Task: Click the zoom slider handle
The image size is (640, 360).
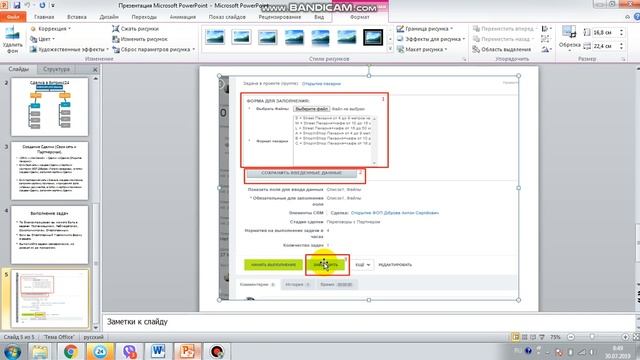Action: tap(592, 337)
